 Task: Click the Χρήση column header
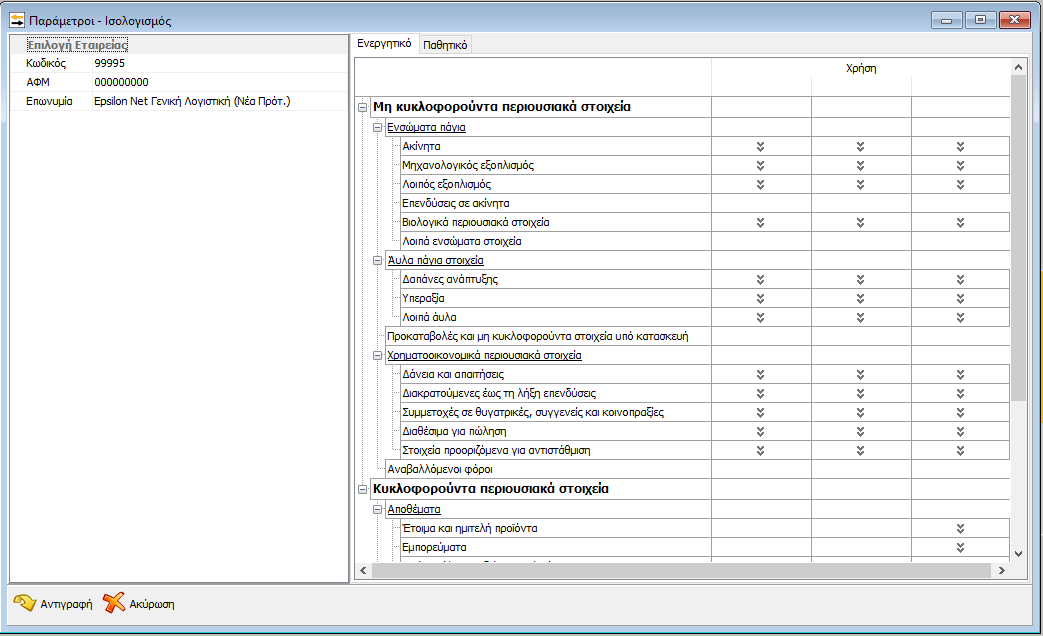pyautogui.click(x=861, y=68)
